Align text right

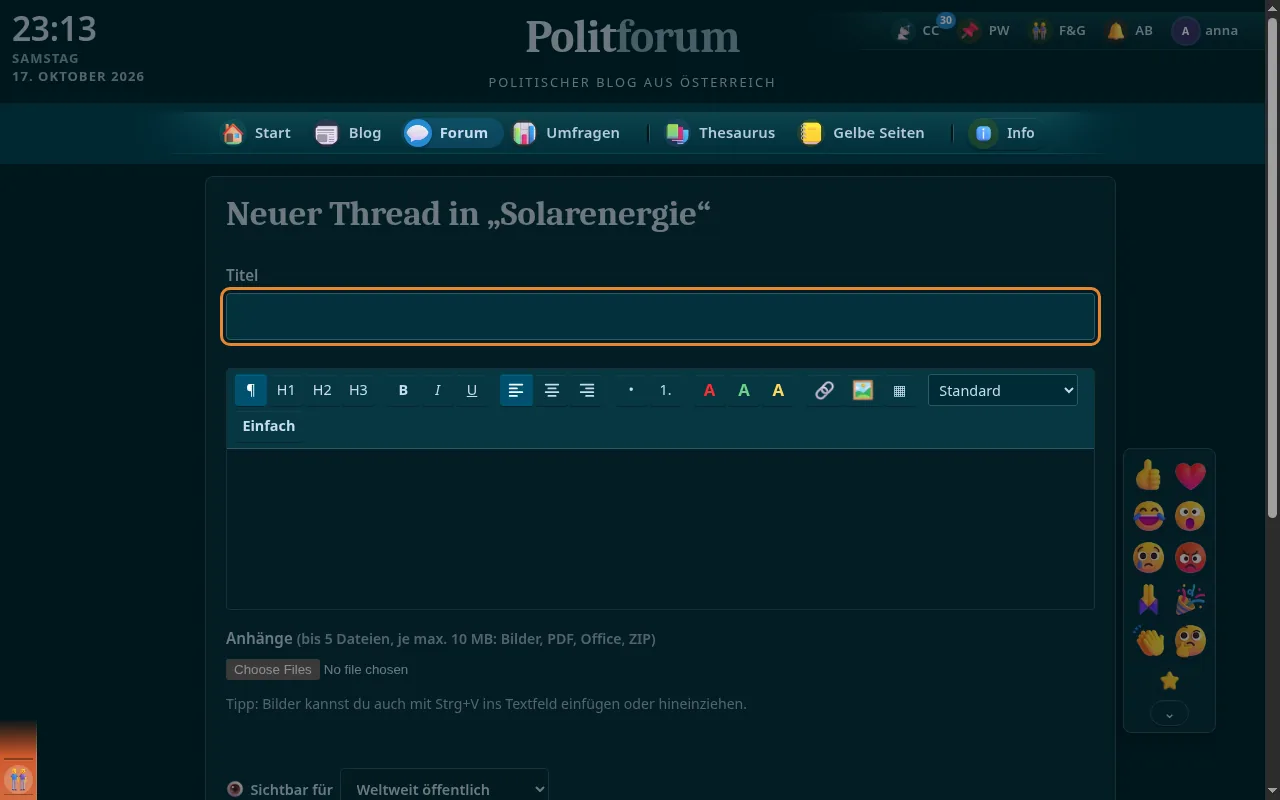coord(587,390)
